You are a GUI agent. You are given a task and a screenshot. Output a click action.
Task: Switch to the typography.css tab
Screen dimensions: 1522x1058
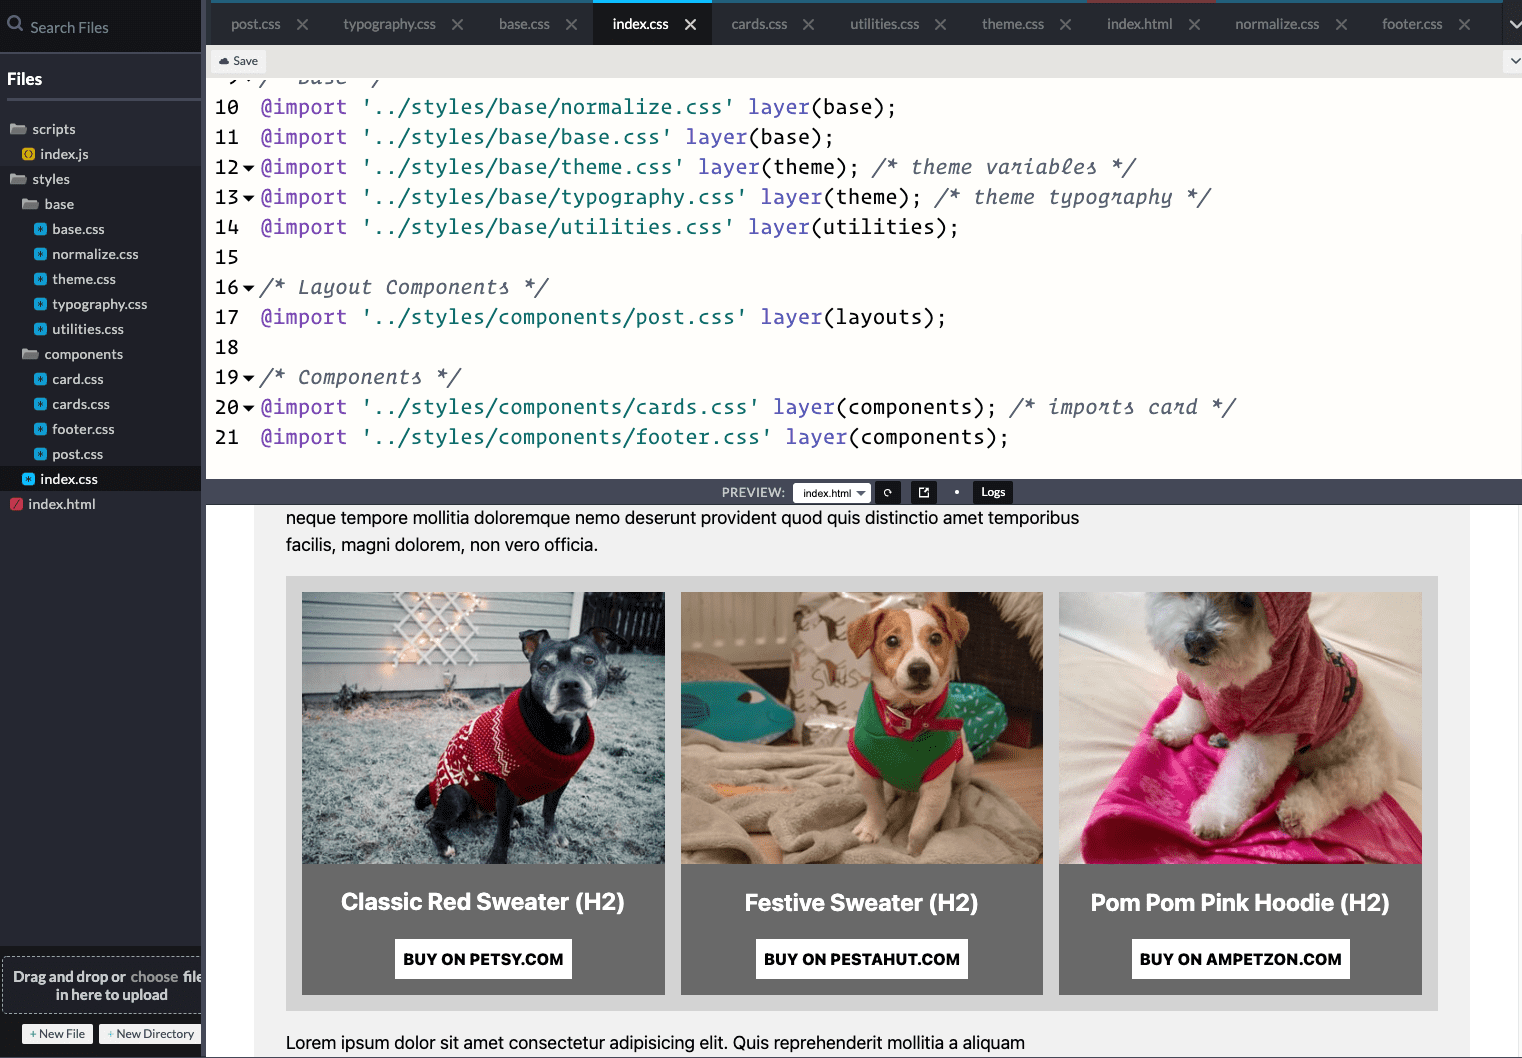pos(388,23)
